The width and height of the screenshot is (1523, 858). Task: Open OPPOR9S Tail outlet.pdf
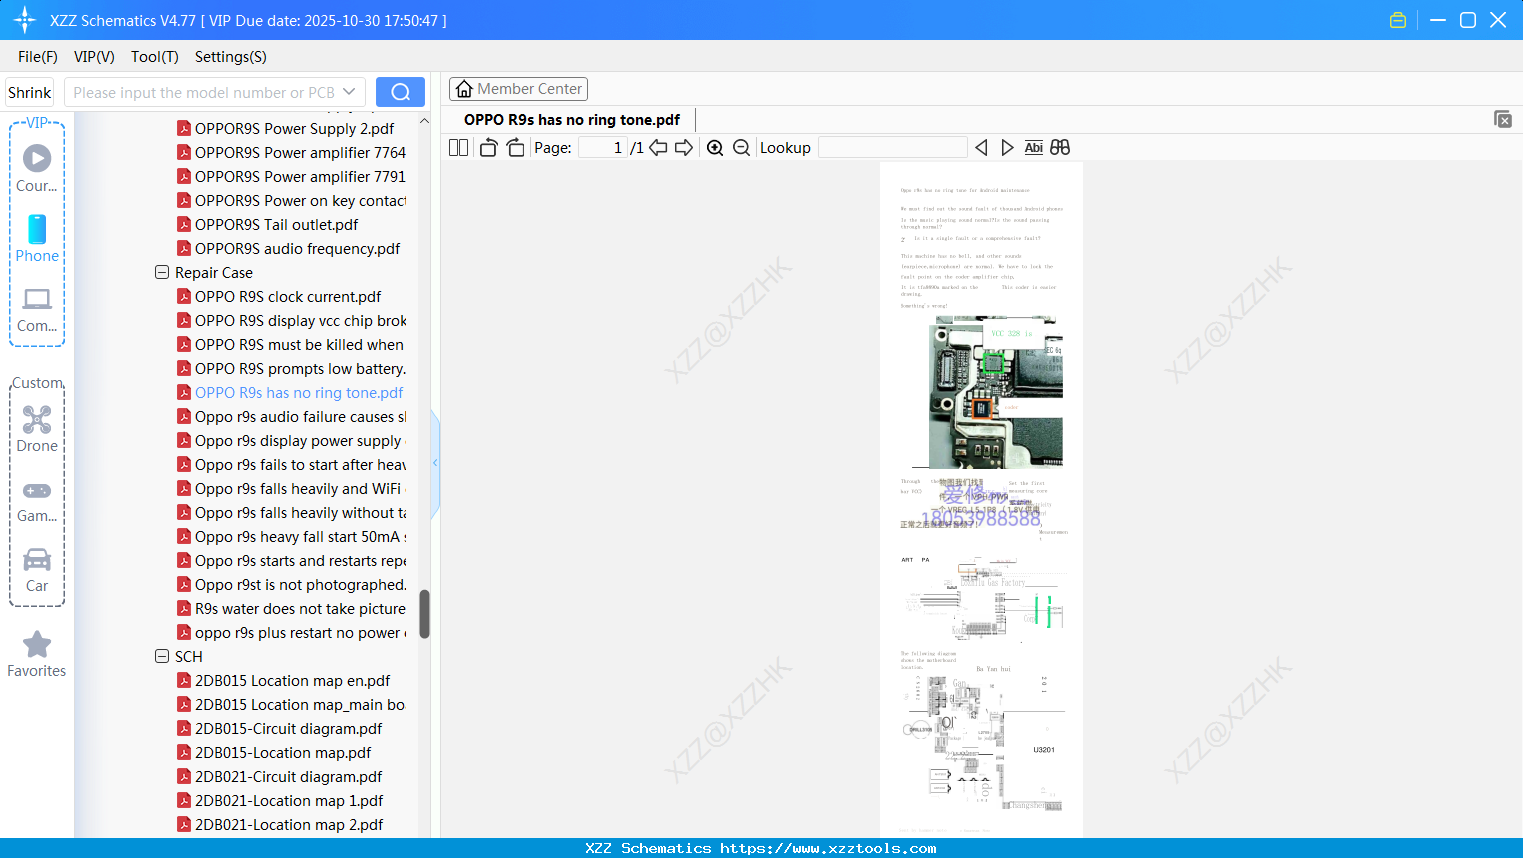click(276, 224)
